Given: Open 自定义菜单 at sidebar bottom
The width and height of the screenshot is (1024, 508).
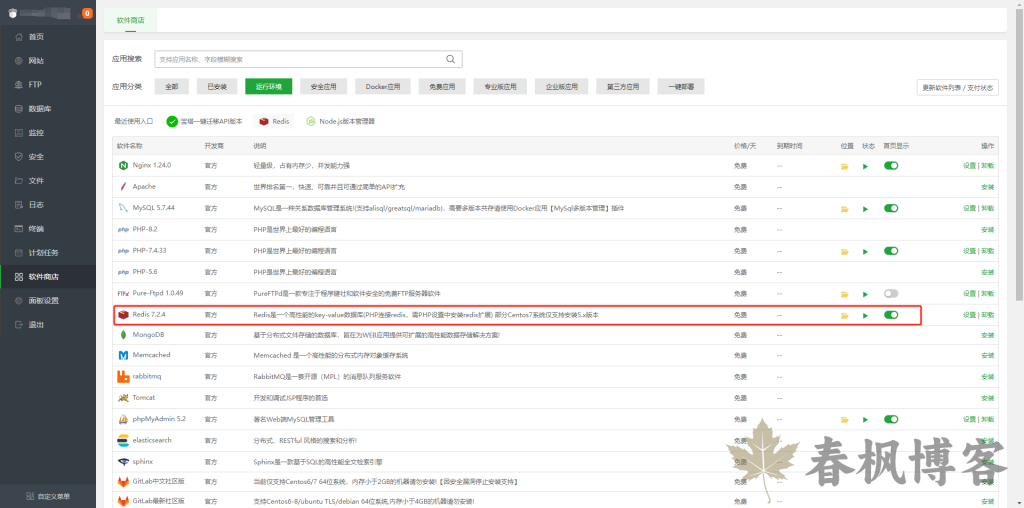Looking at the screenshot, I should 48,496.
